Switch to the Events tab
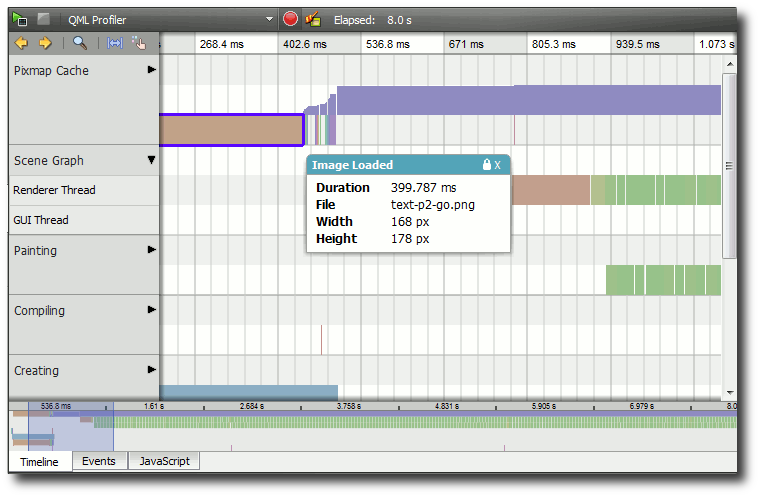 [x=98, y=461]
